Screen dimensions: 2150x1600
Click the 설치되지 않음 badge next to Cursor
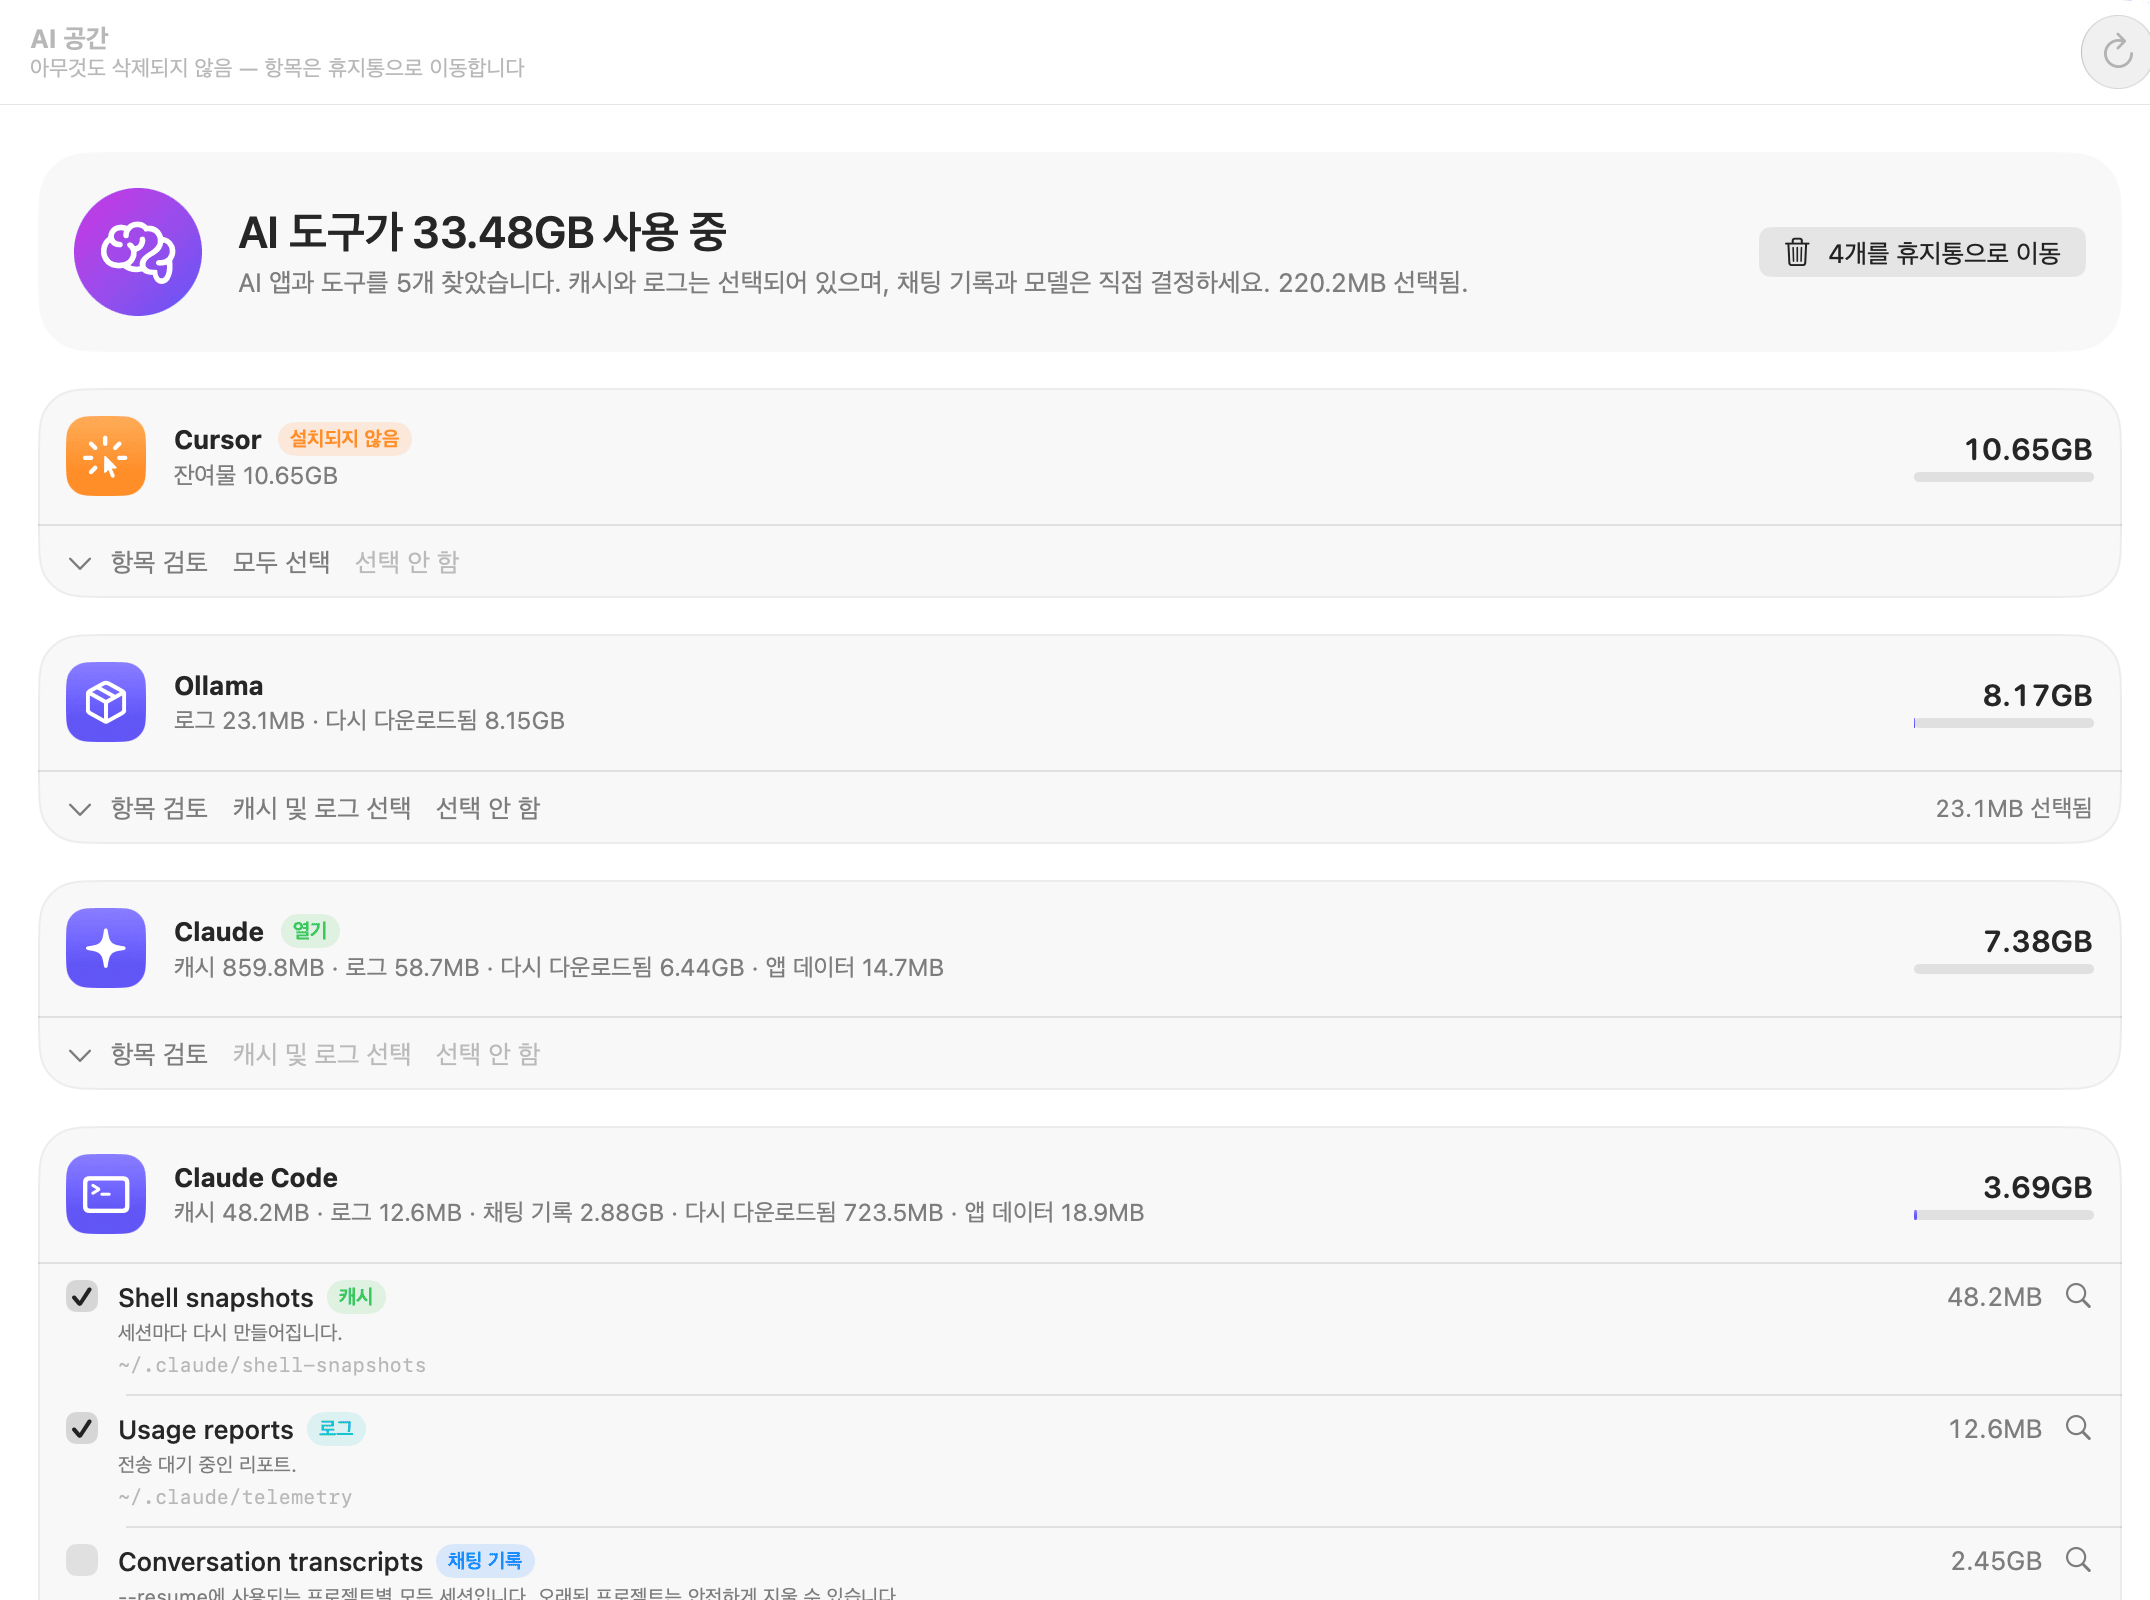point(344,439)
